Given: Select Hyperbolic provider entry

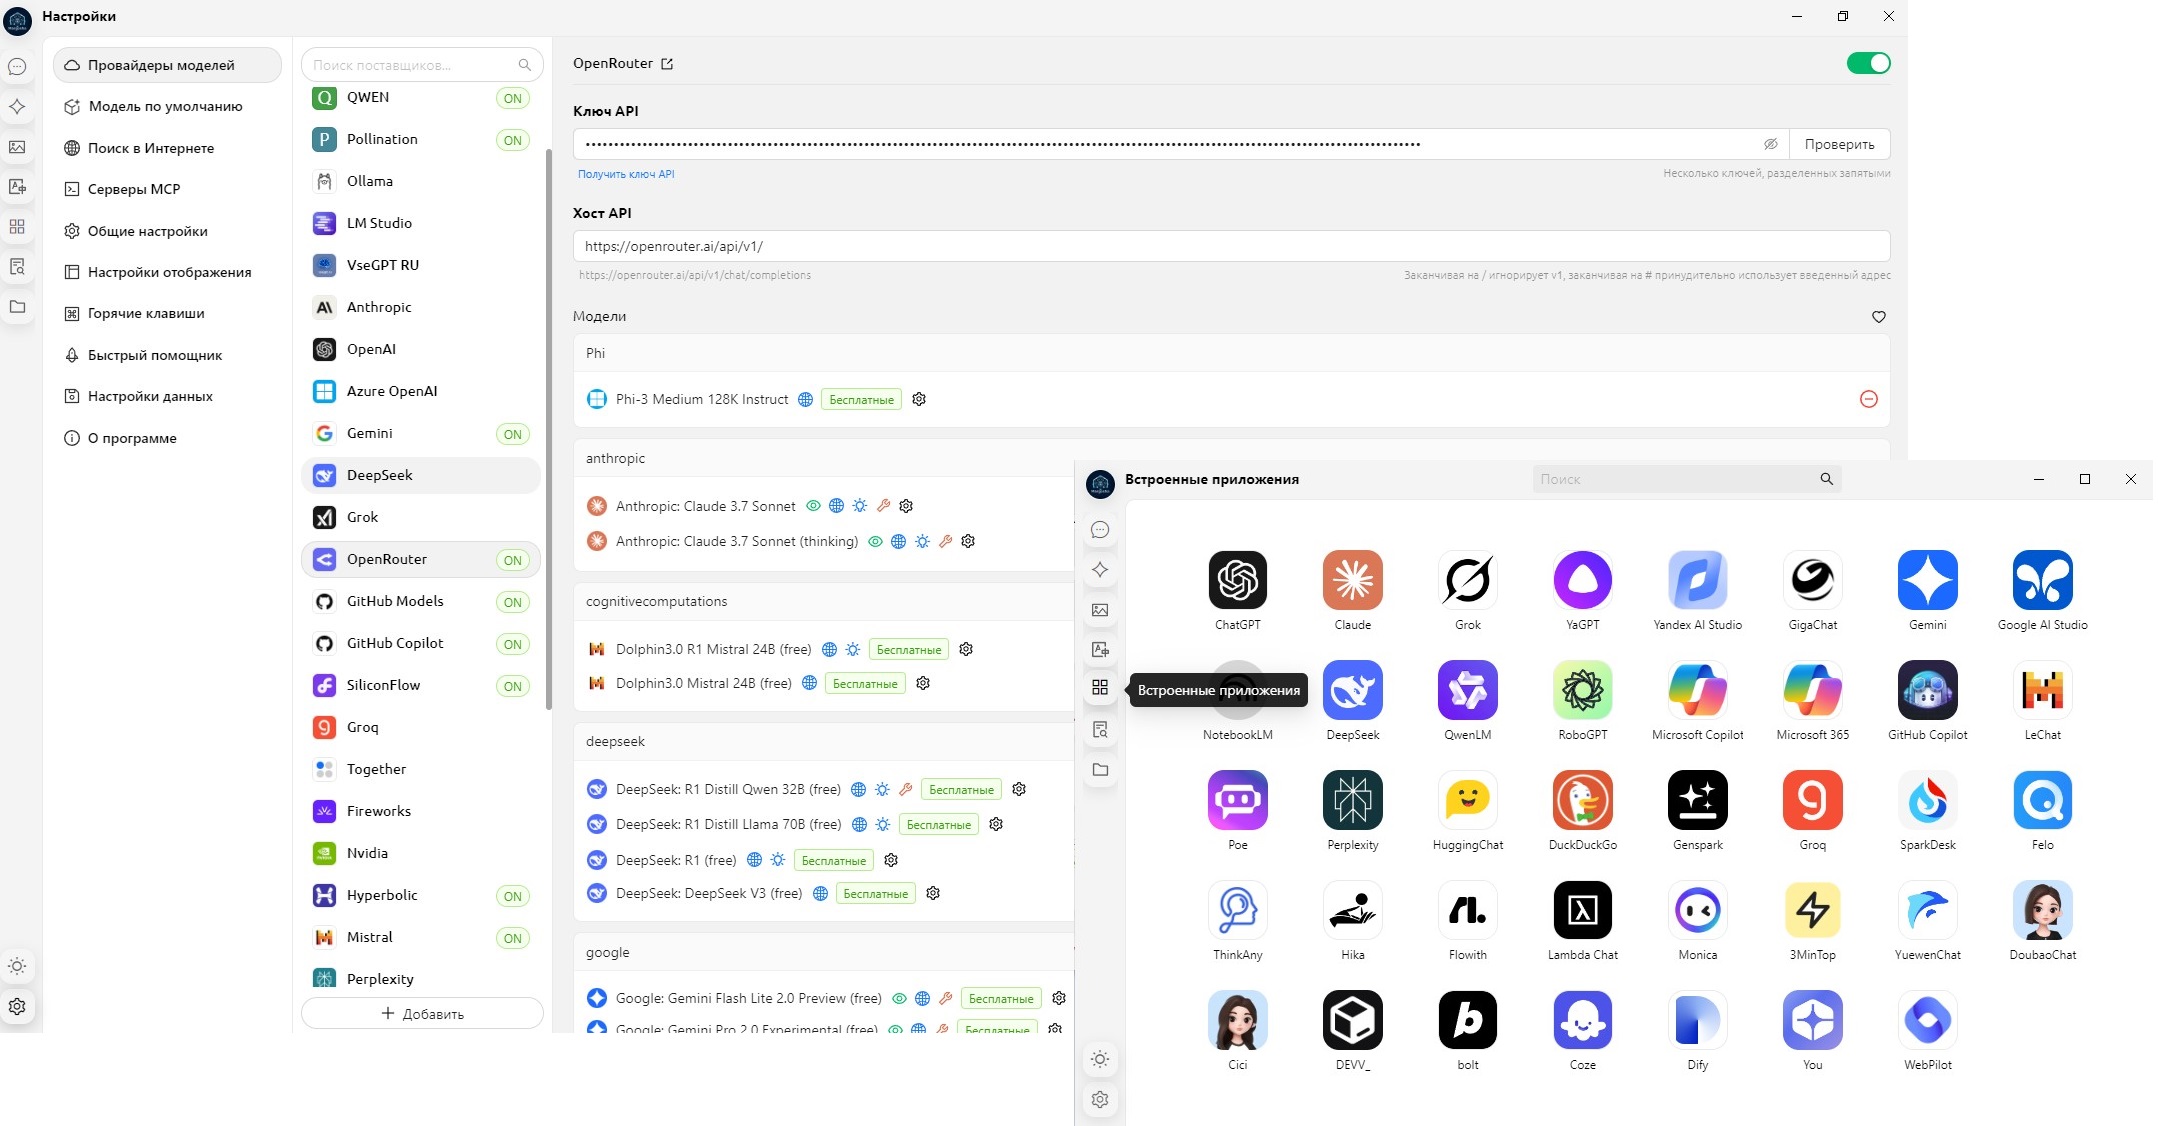Looking at the screenshot, I should [x=421, y=896].
